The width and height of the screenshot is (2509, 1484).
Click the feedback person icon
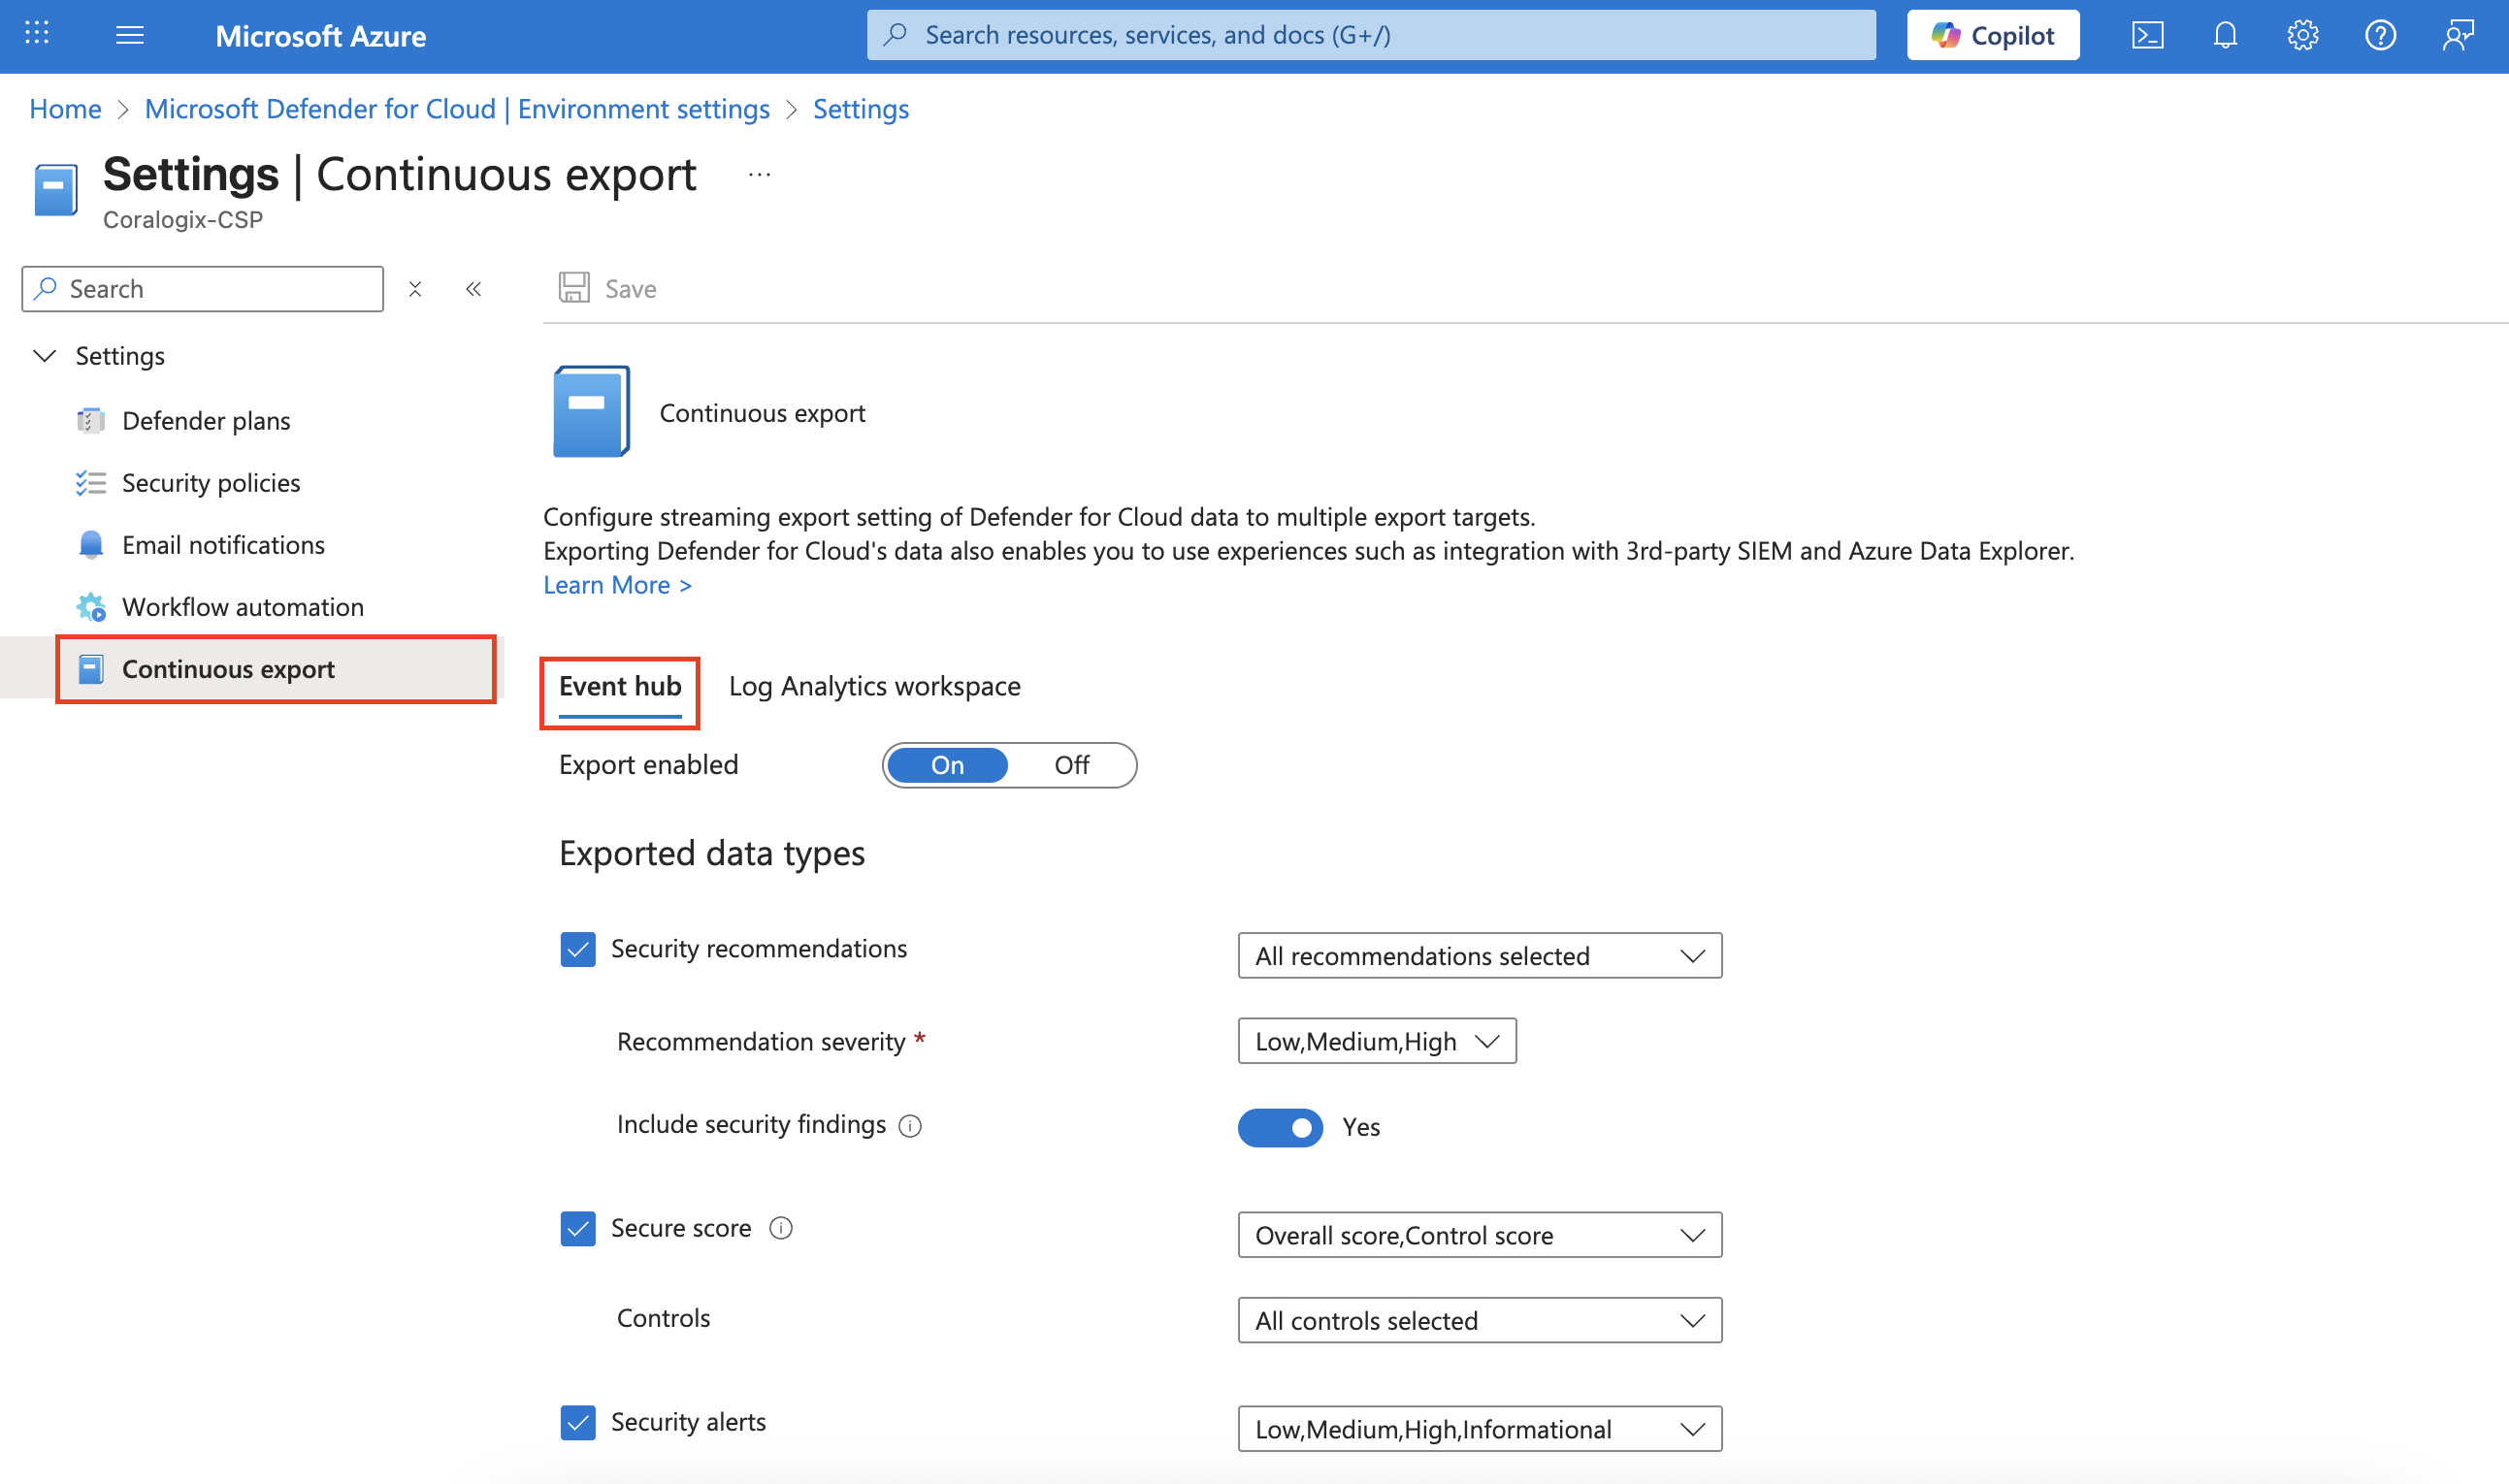point(2457,36)
